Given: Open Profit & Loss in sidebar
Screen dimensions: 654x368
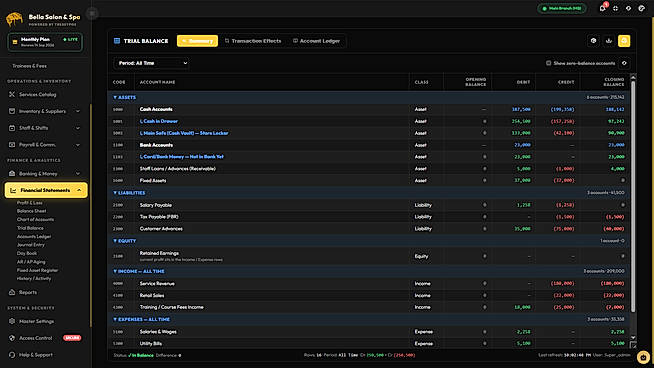Looking at the screenshot, I should [30, 203].
